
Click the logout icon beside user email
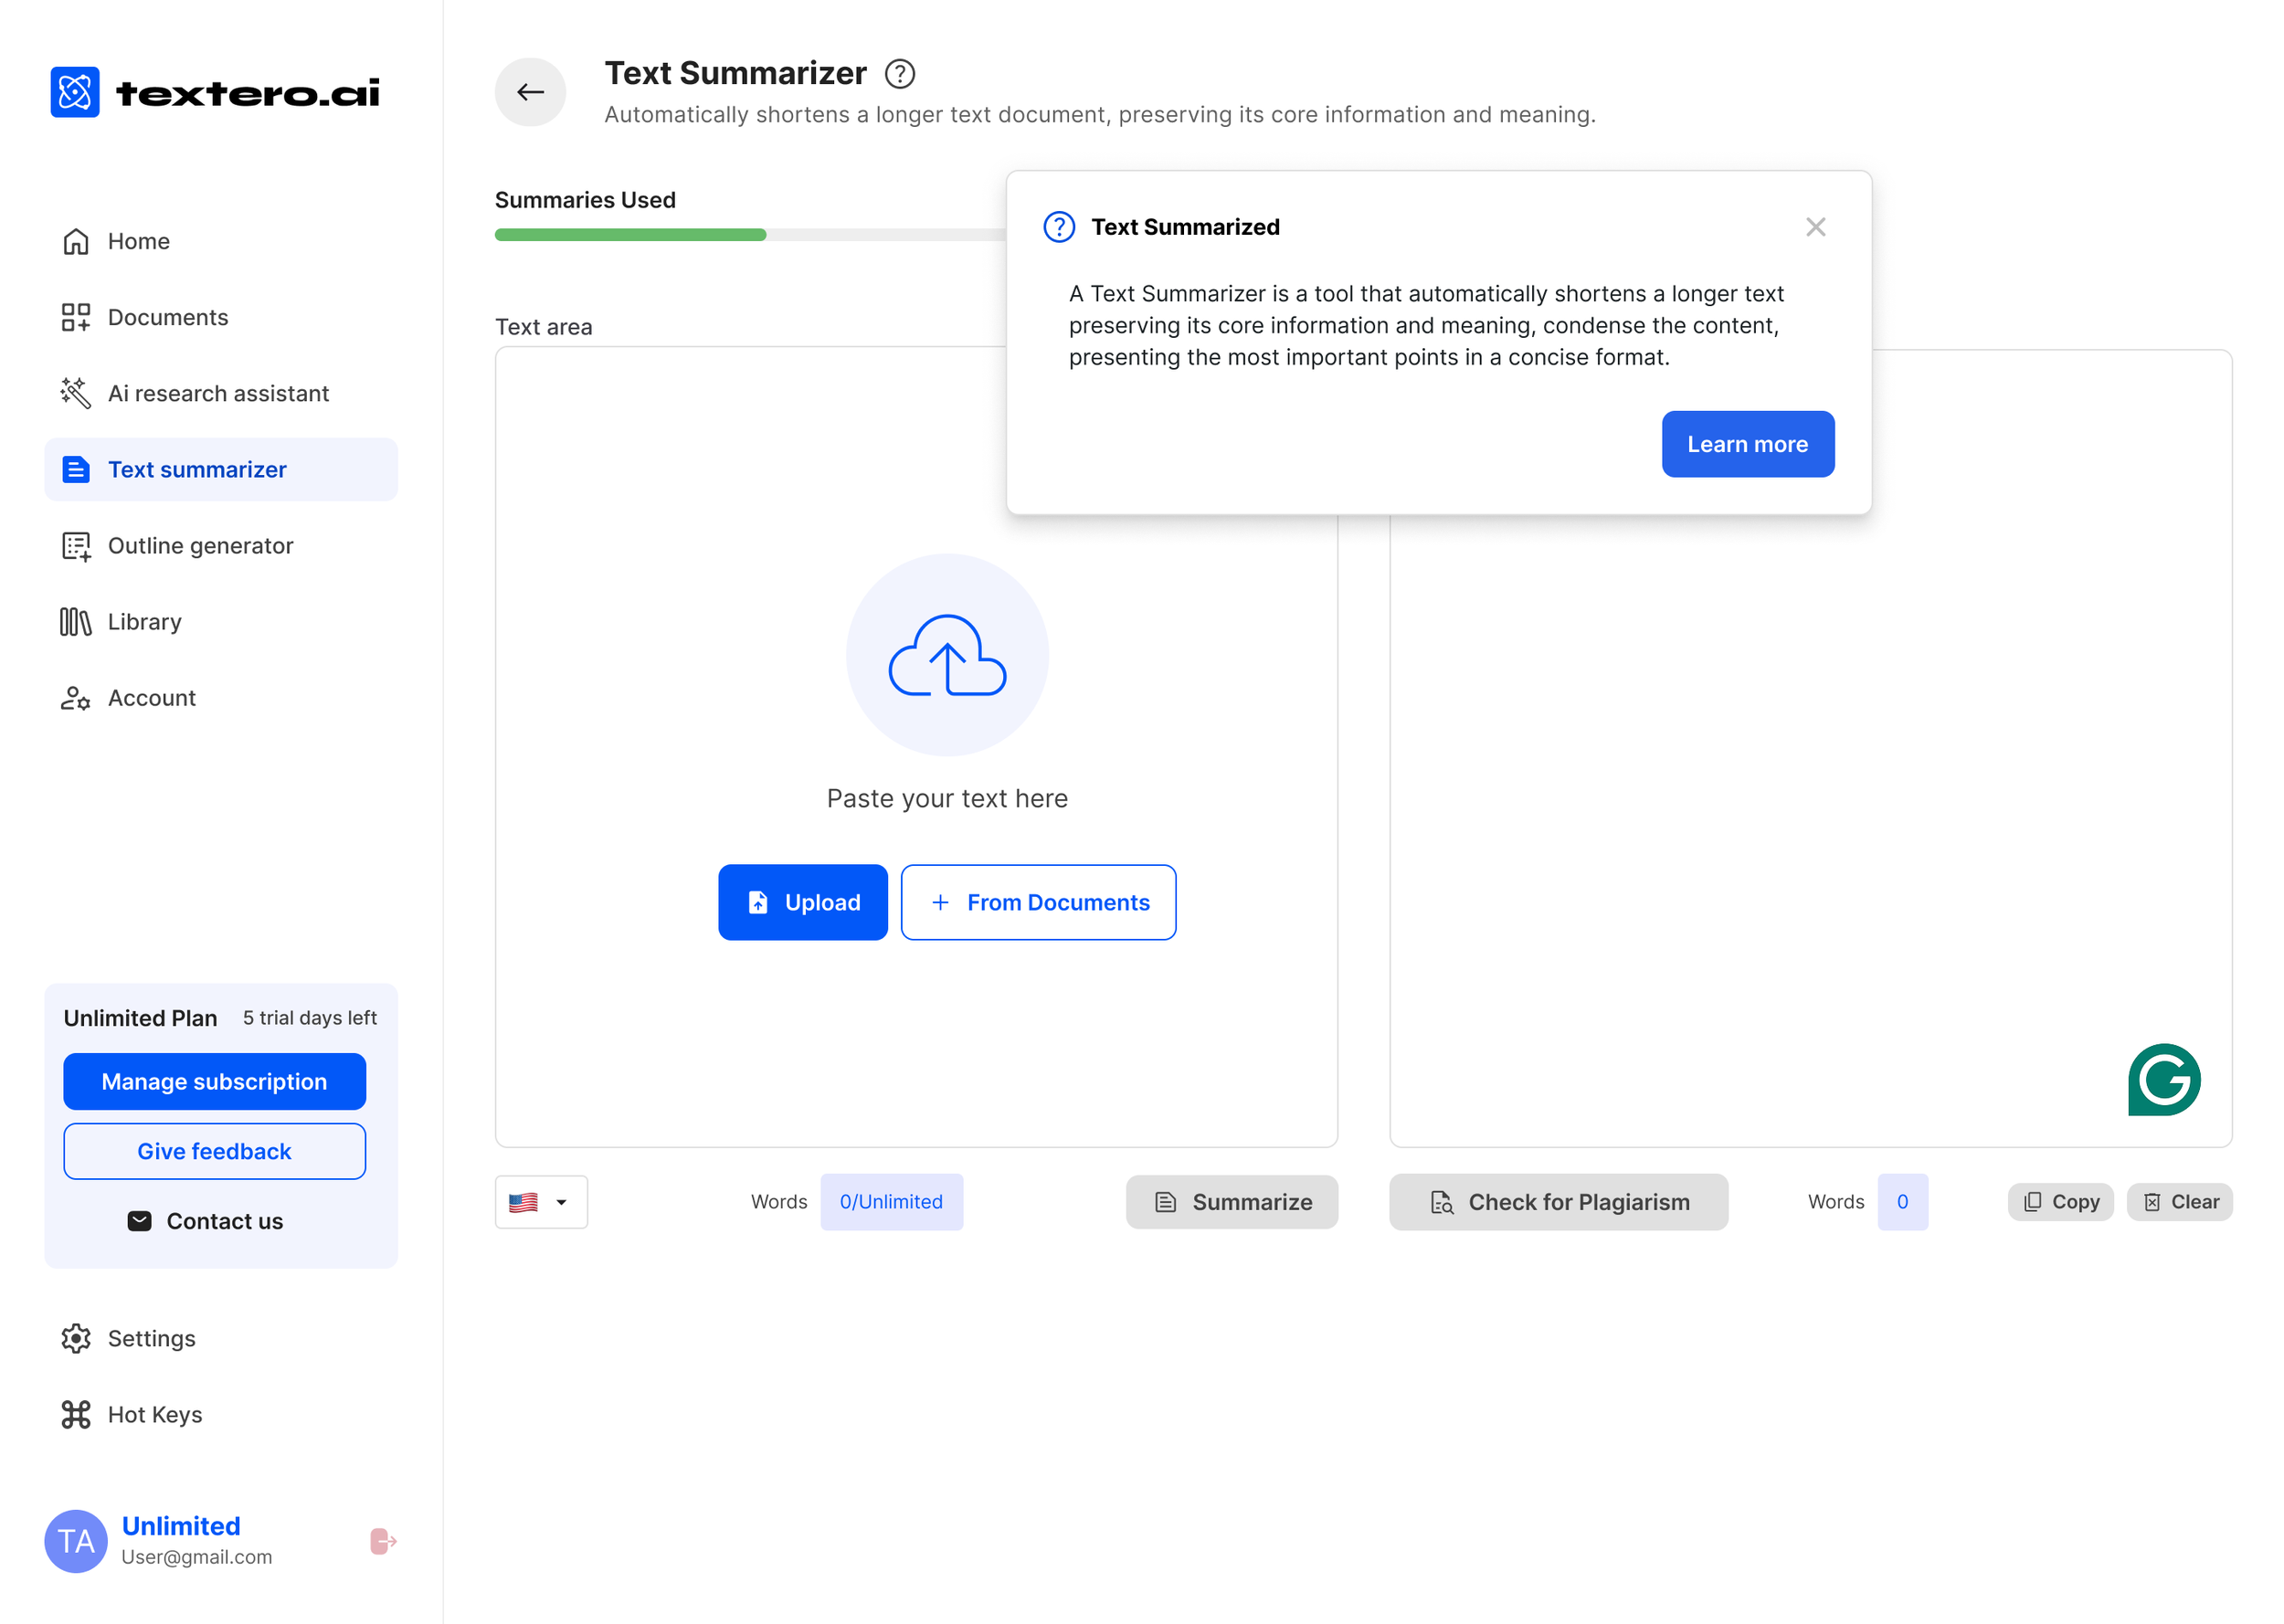pos(382,1541)
